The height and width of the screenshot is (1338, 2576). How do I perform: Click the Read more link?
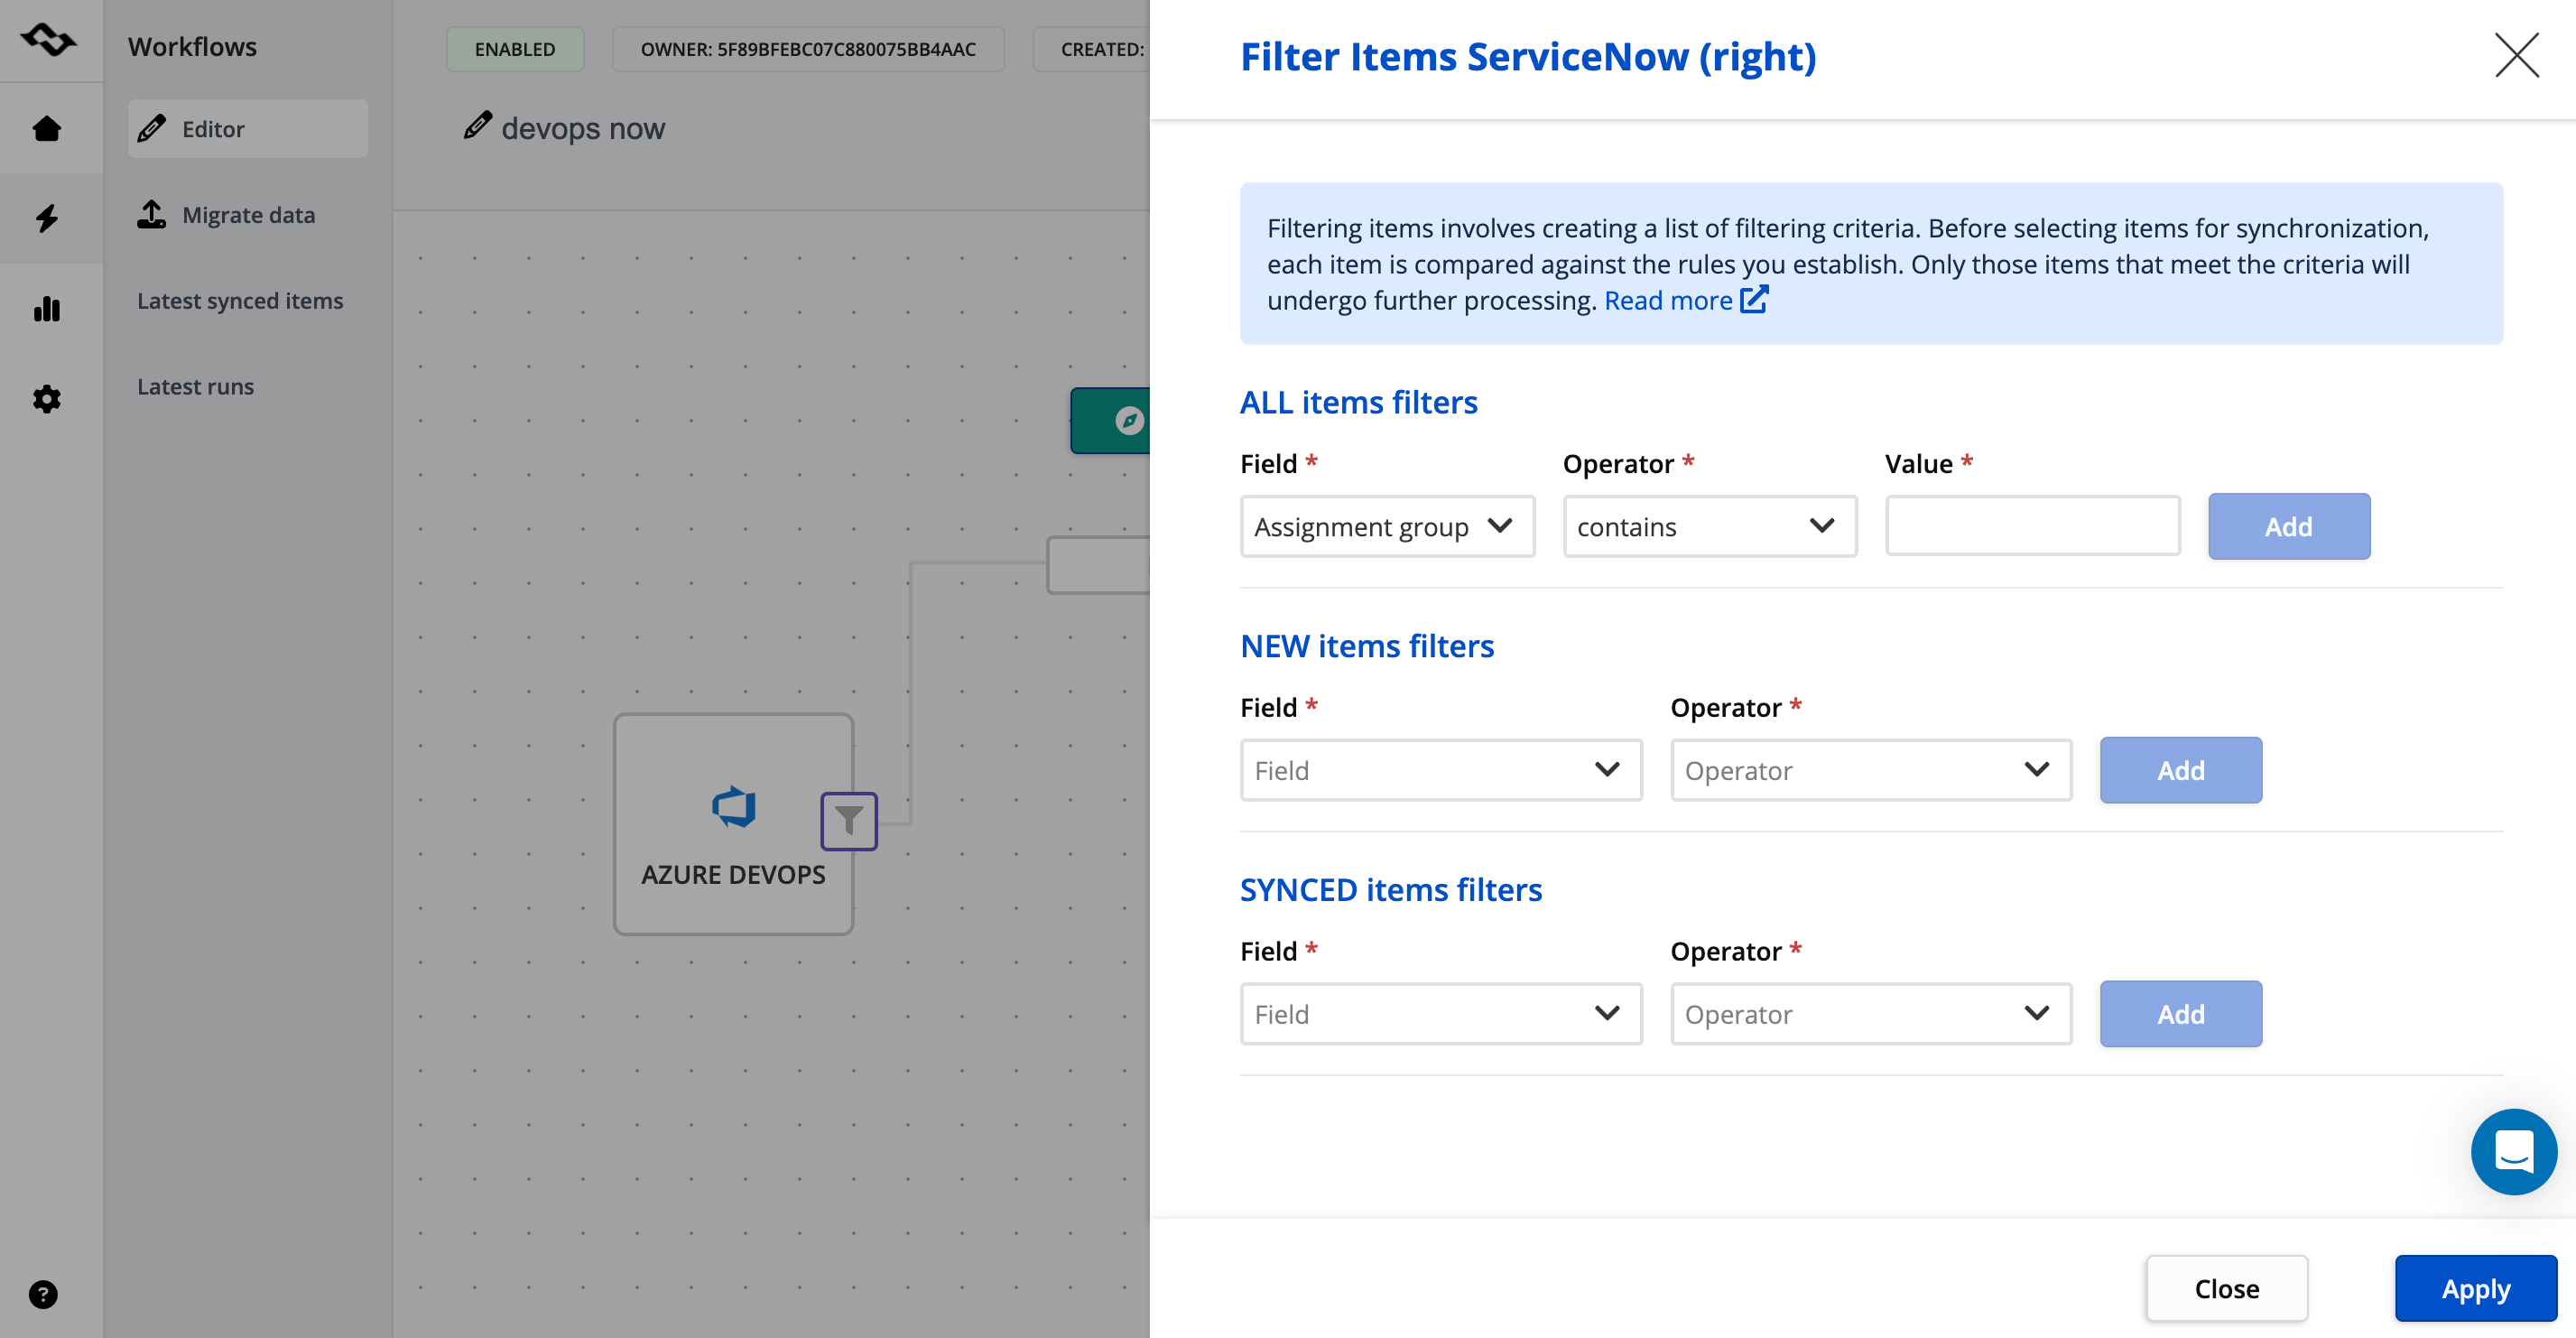coord(1668,300)
